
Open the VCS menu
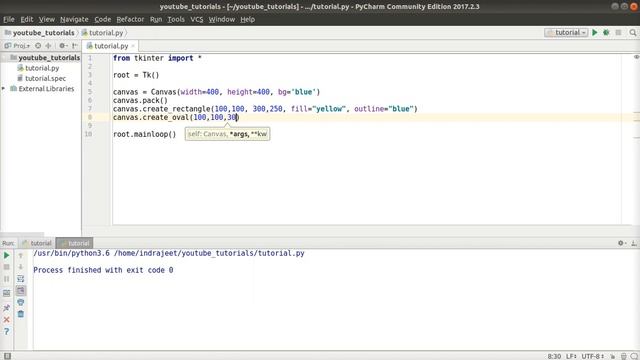coord(196,19)
